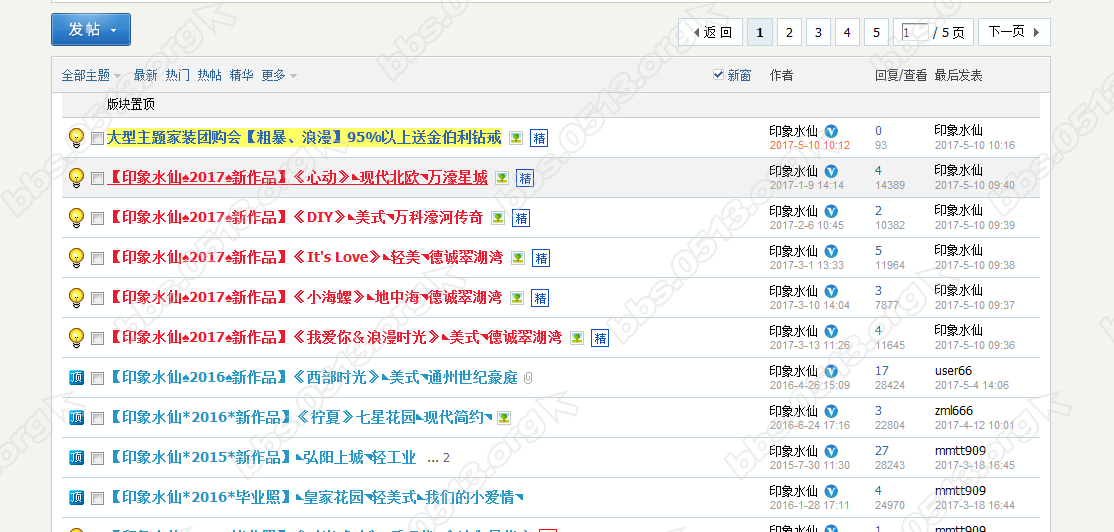1114x532 pixels.
Task: Click the 精 badge on 《我爱你&浪漫时光》 thread
Action: point(600,337)
